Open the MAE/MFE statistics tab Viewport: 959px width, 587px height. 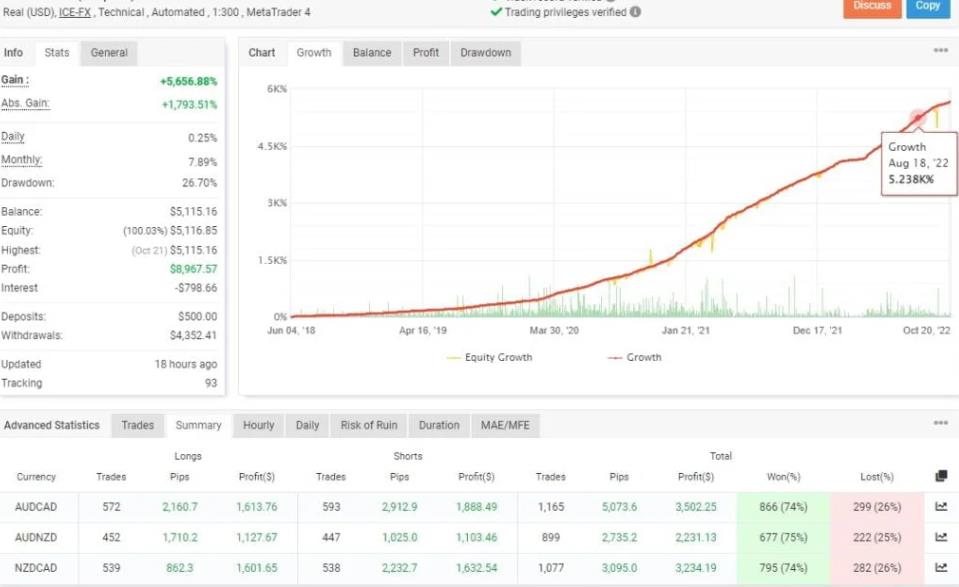[504, 425]
